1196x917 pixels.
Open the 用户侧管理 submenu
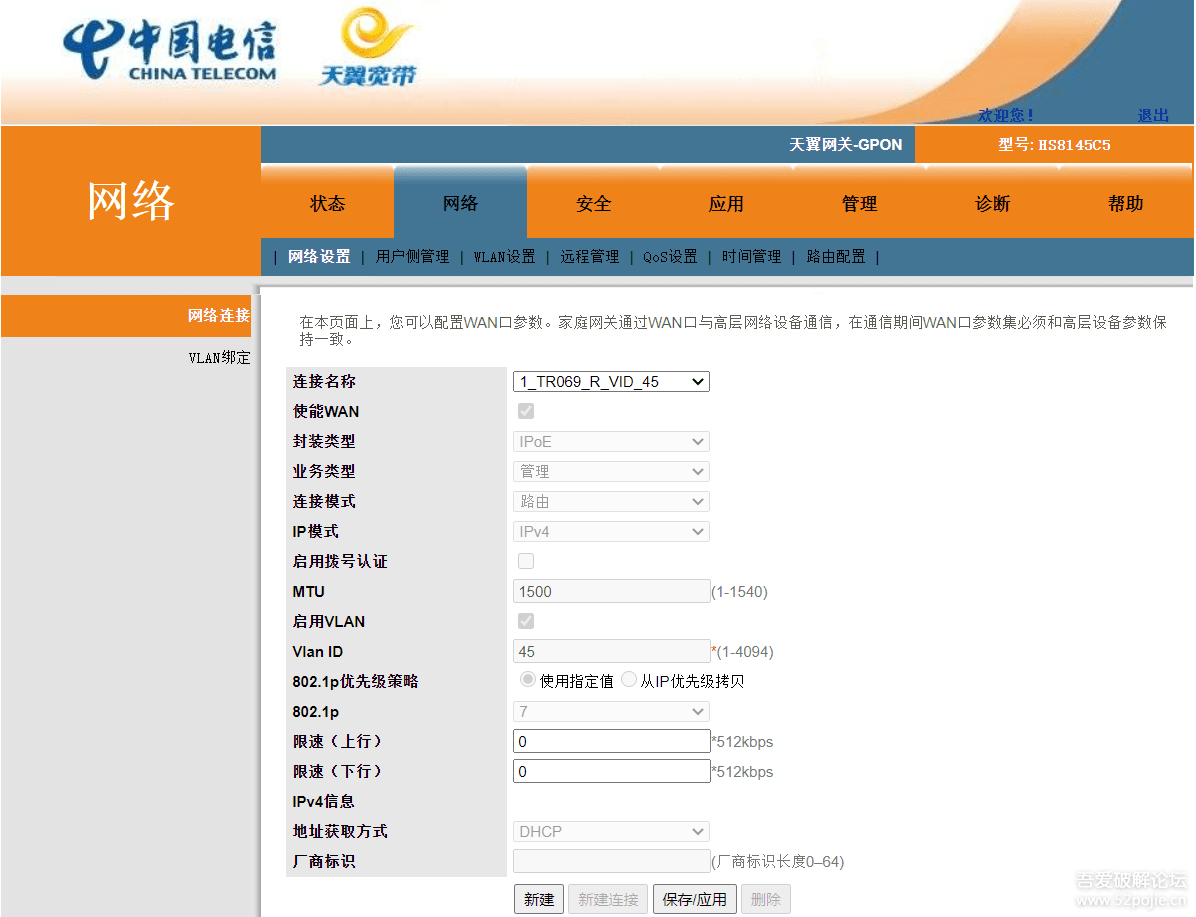(x=412, y=256)
